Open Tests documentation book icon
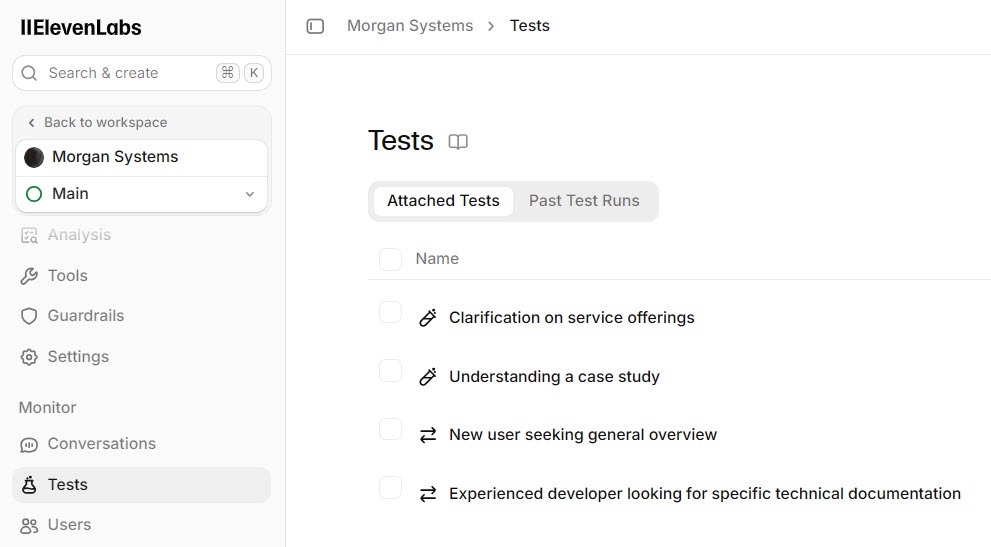Image resolution: width=991 pixels, height=547 pixels. (458, 142)
